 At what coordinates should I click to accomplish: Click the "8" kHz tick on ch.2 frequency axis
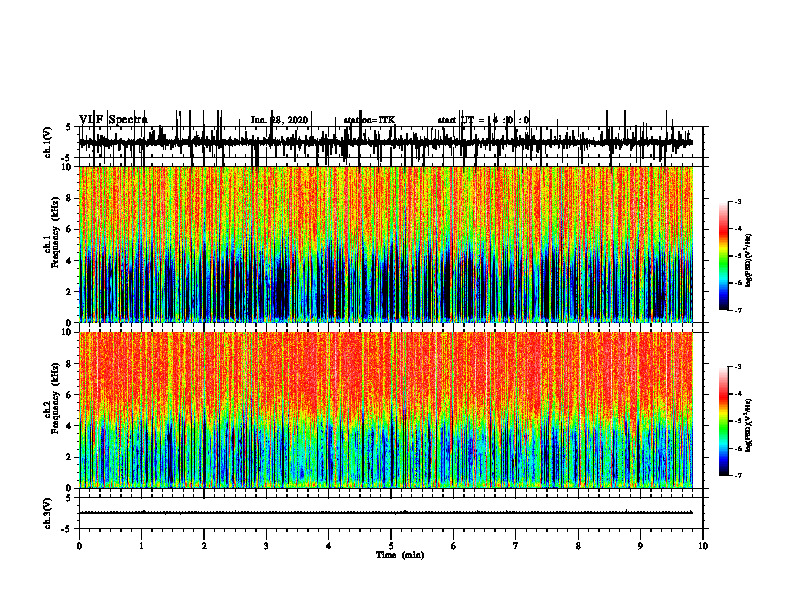70,364
